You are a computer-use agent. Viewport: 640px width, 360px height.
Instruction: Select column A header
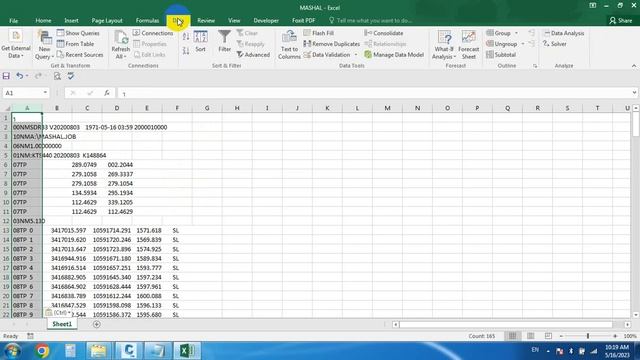[x=27, y=108]
